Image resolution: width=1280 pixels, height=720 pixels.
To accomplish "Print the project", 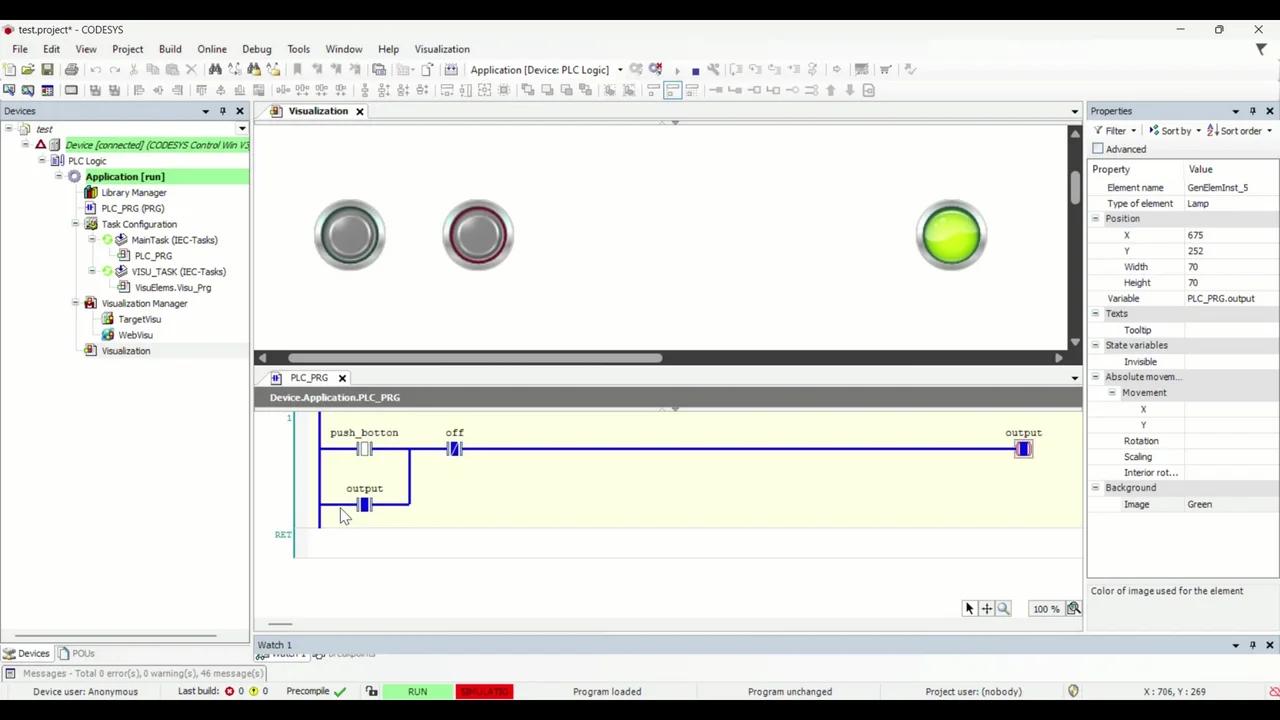I will pos(71,69).
